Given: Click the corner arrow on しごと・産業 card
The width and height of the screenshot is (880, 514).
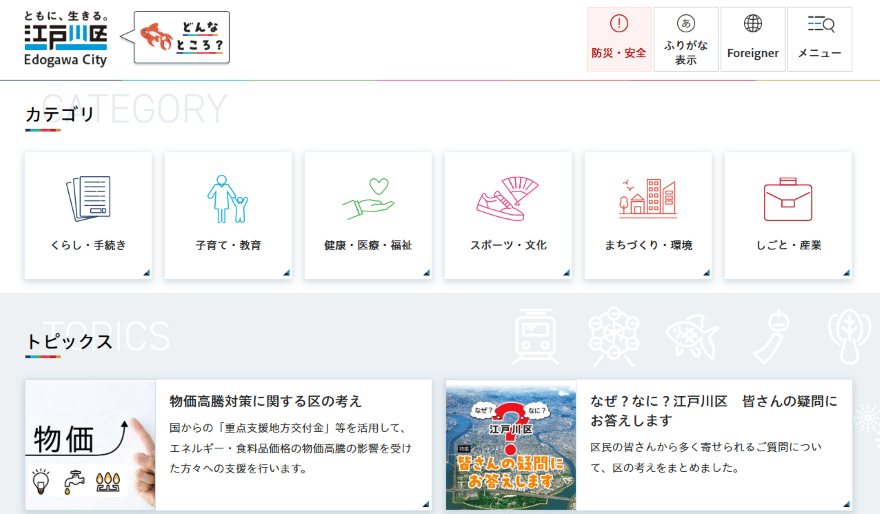Looking at the screenshot, I should tap(846, 273).
